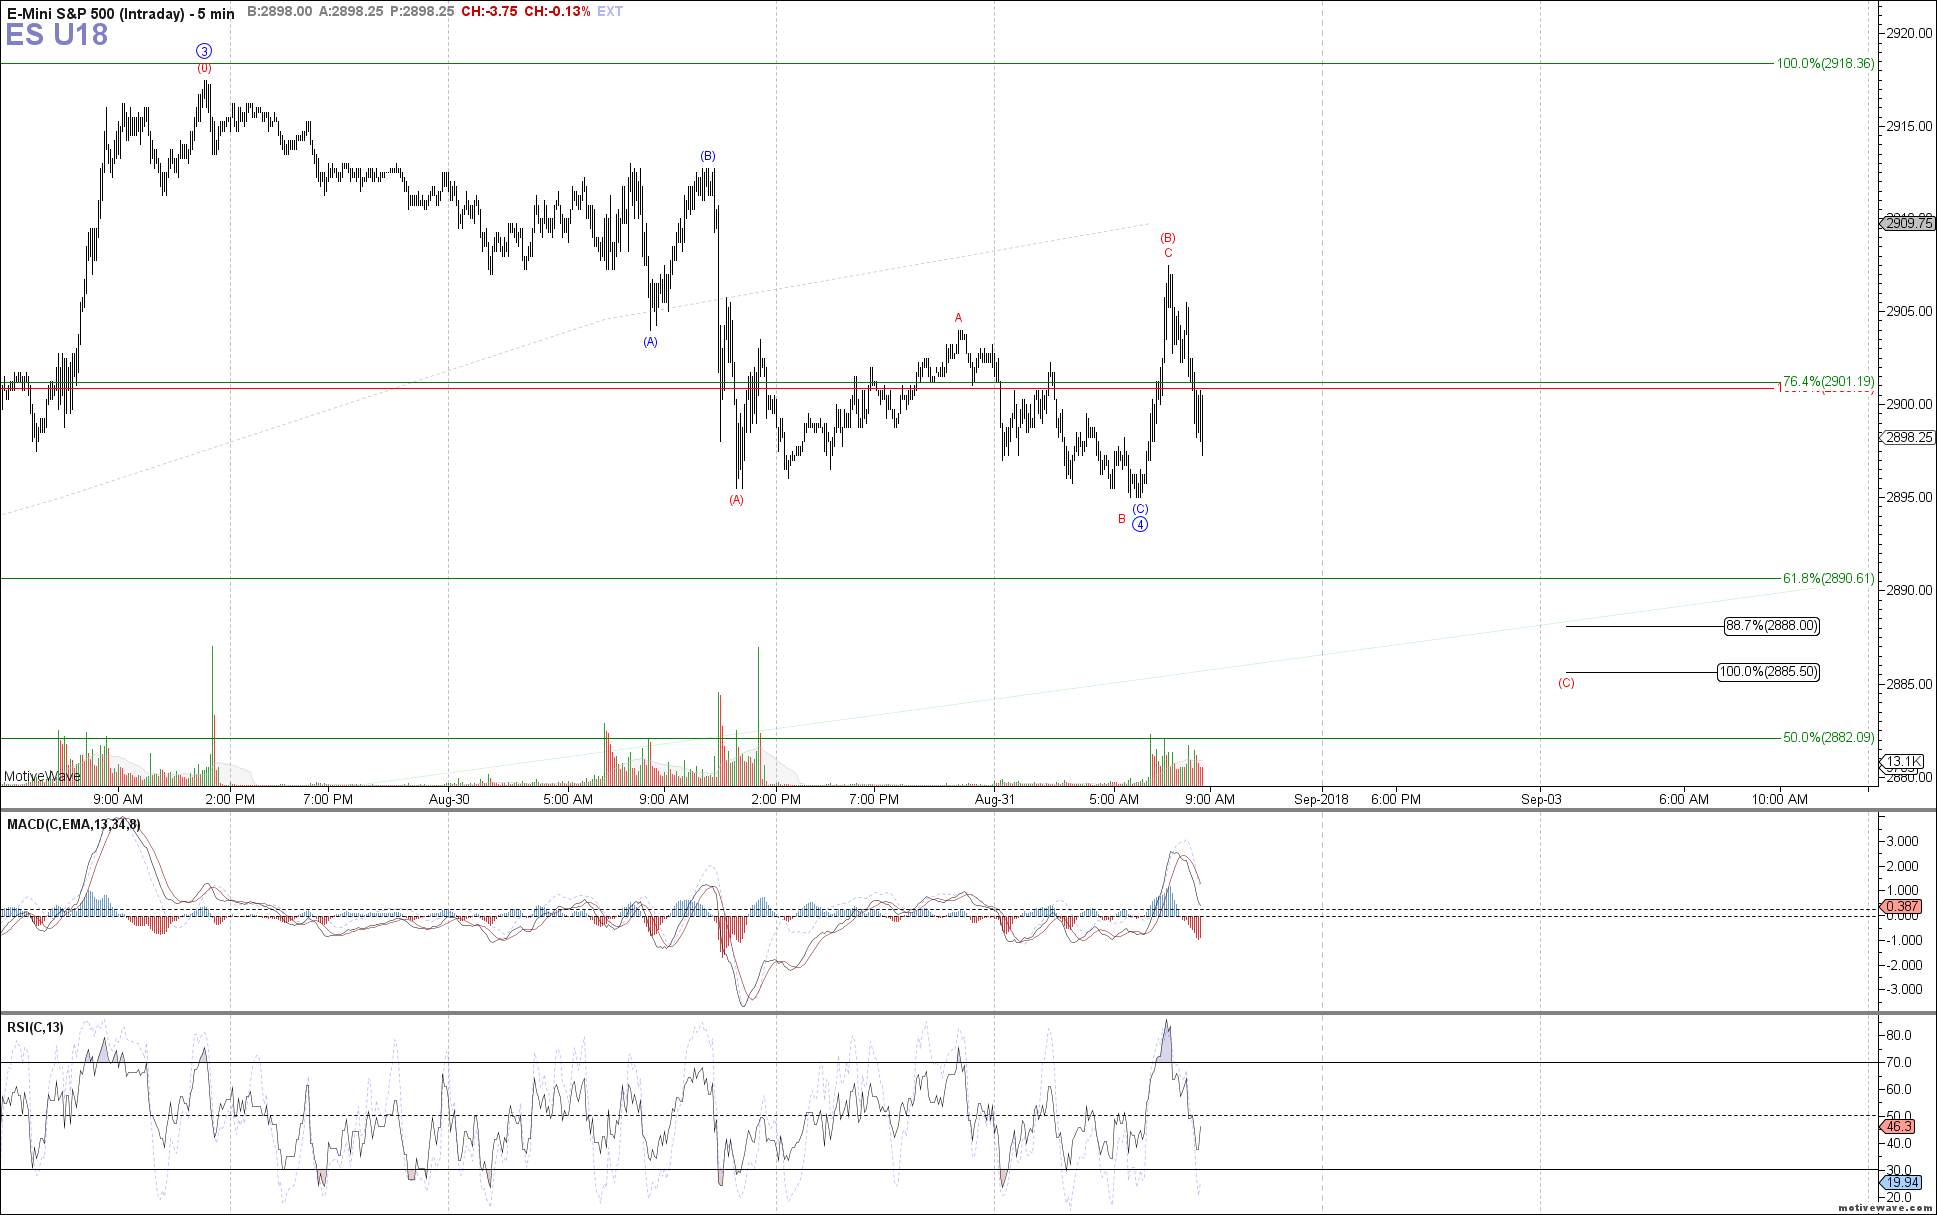Select the 88.7%(2888.00) Fibonacci label box
This screenshot has width=1937, height=1215.
click(x=1771, y=626)
